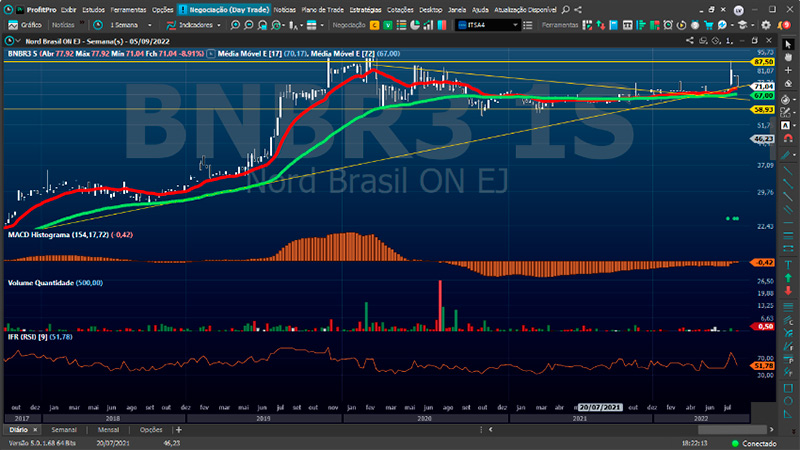Open the ITSA4 asset combo box
Viewport: 800px width, 450px height.
487,25
